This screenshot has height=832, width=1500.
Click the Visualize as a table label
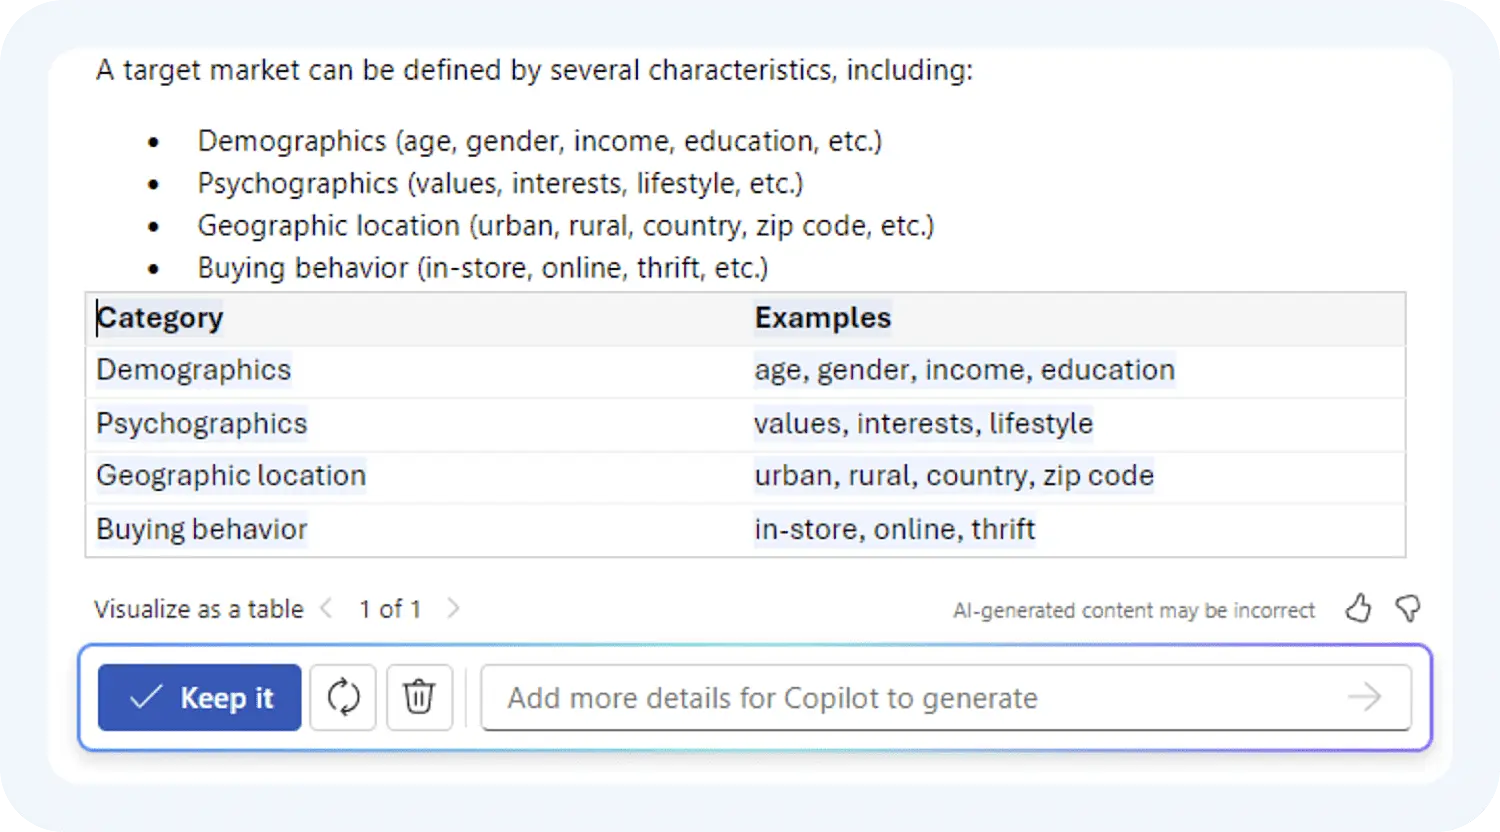coord(199,609)
